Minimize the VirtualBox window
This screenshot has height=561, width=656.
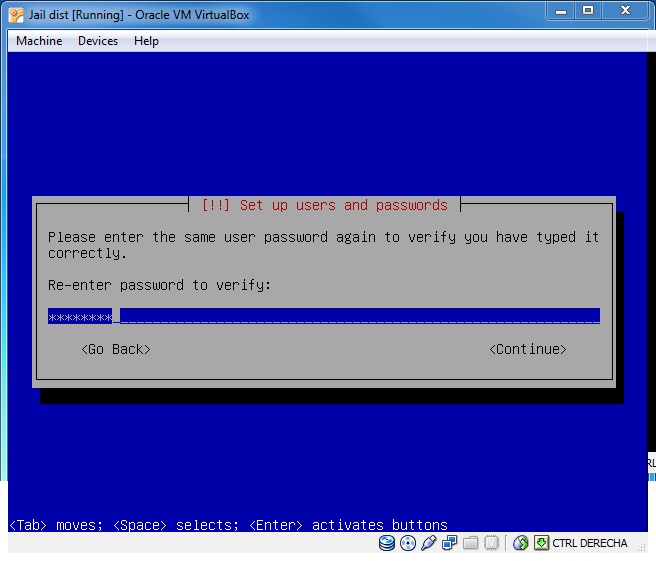coord(561,11)
